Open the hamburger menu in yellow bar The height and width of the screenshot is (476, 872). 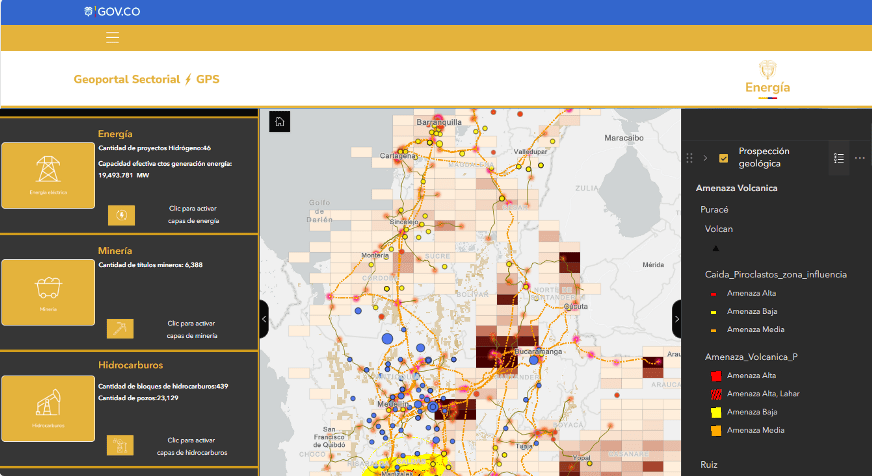click(112, 38)
